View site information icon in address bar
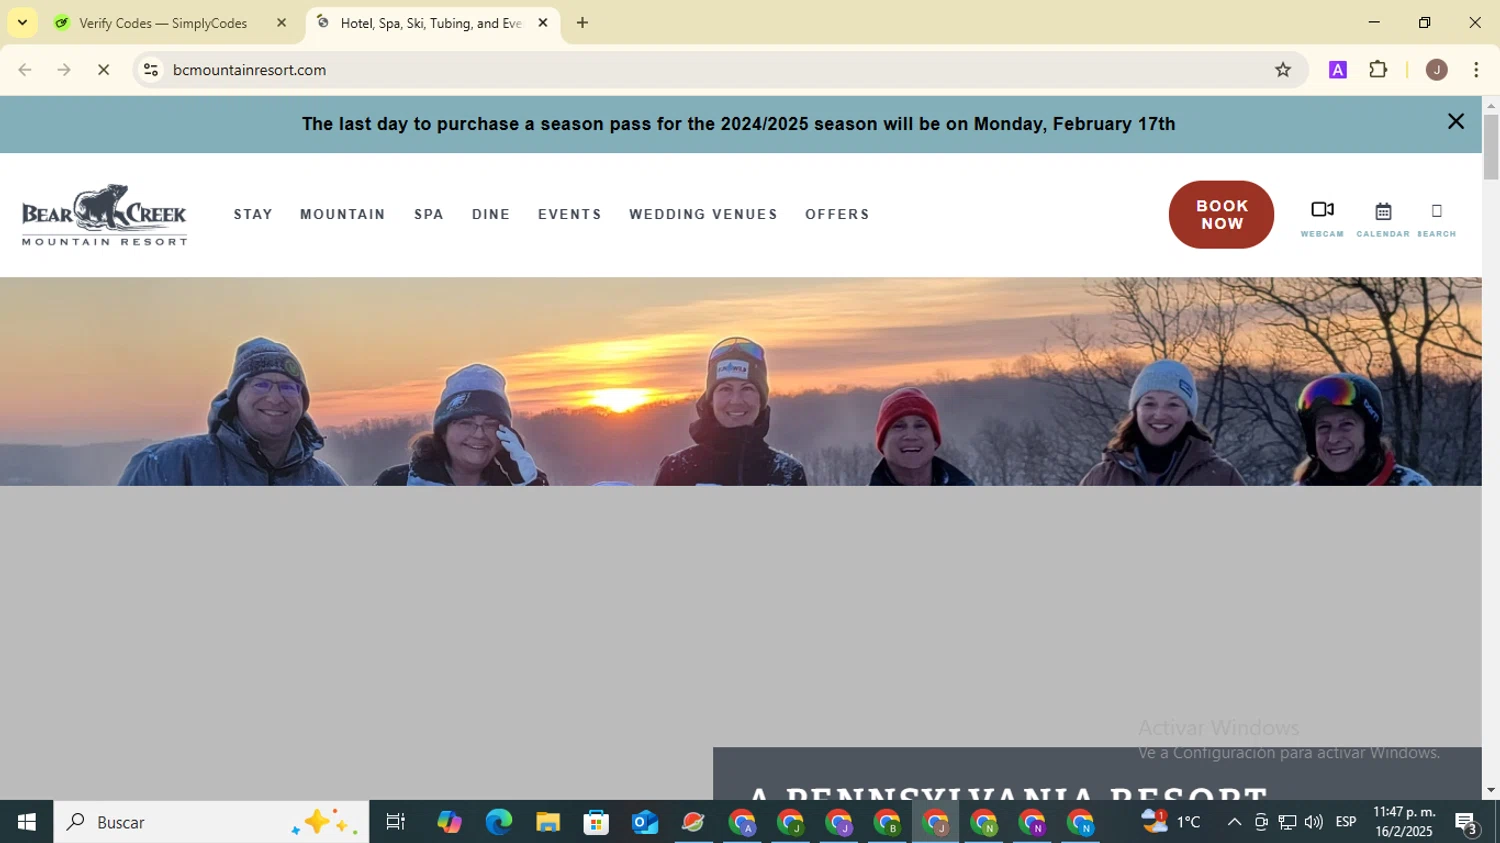This screenshot has height=843, width=1500. click(x=151, y=70)
